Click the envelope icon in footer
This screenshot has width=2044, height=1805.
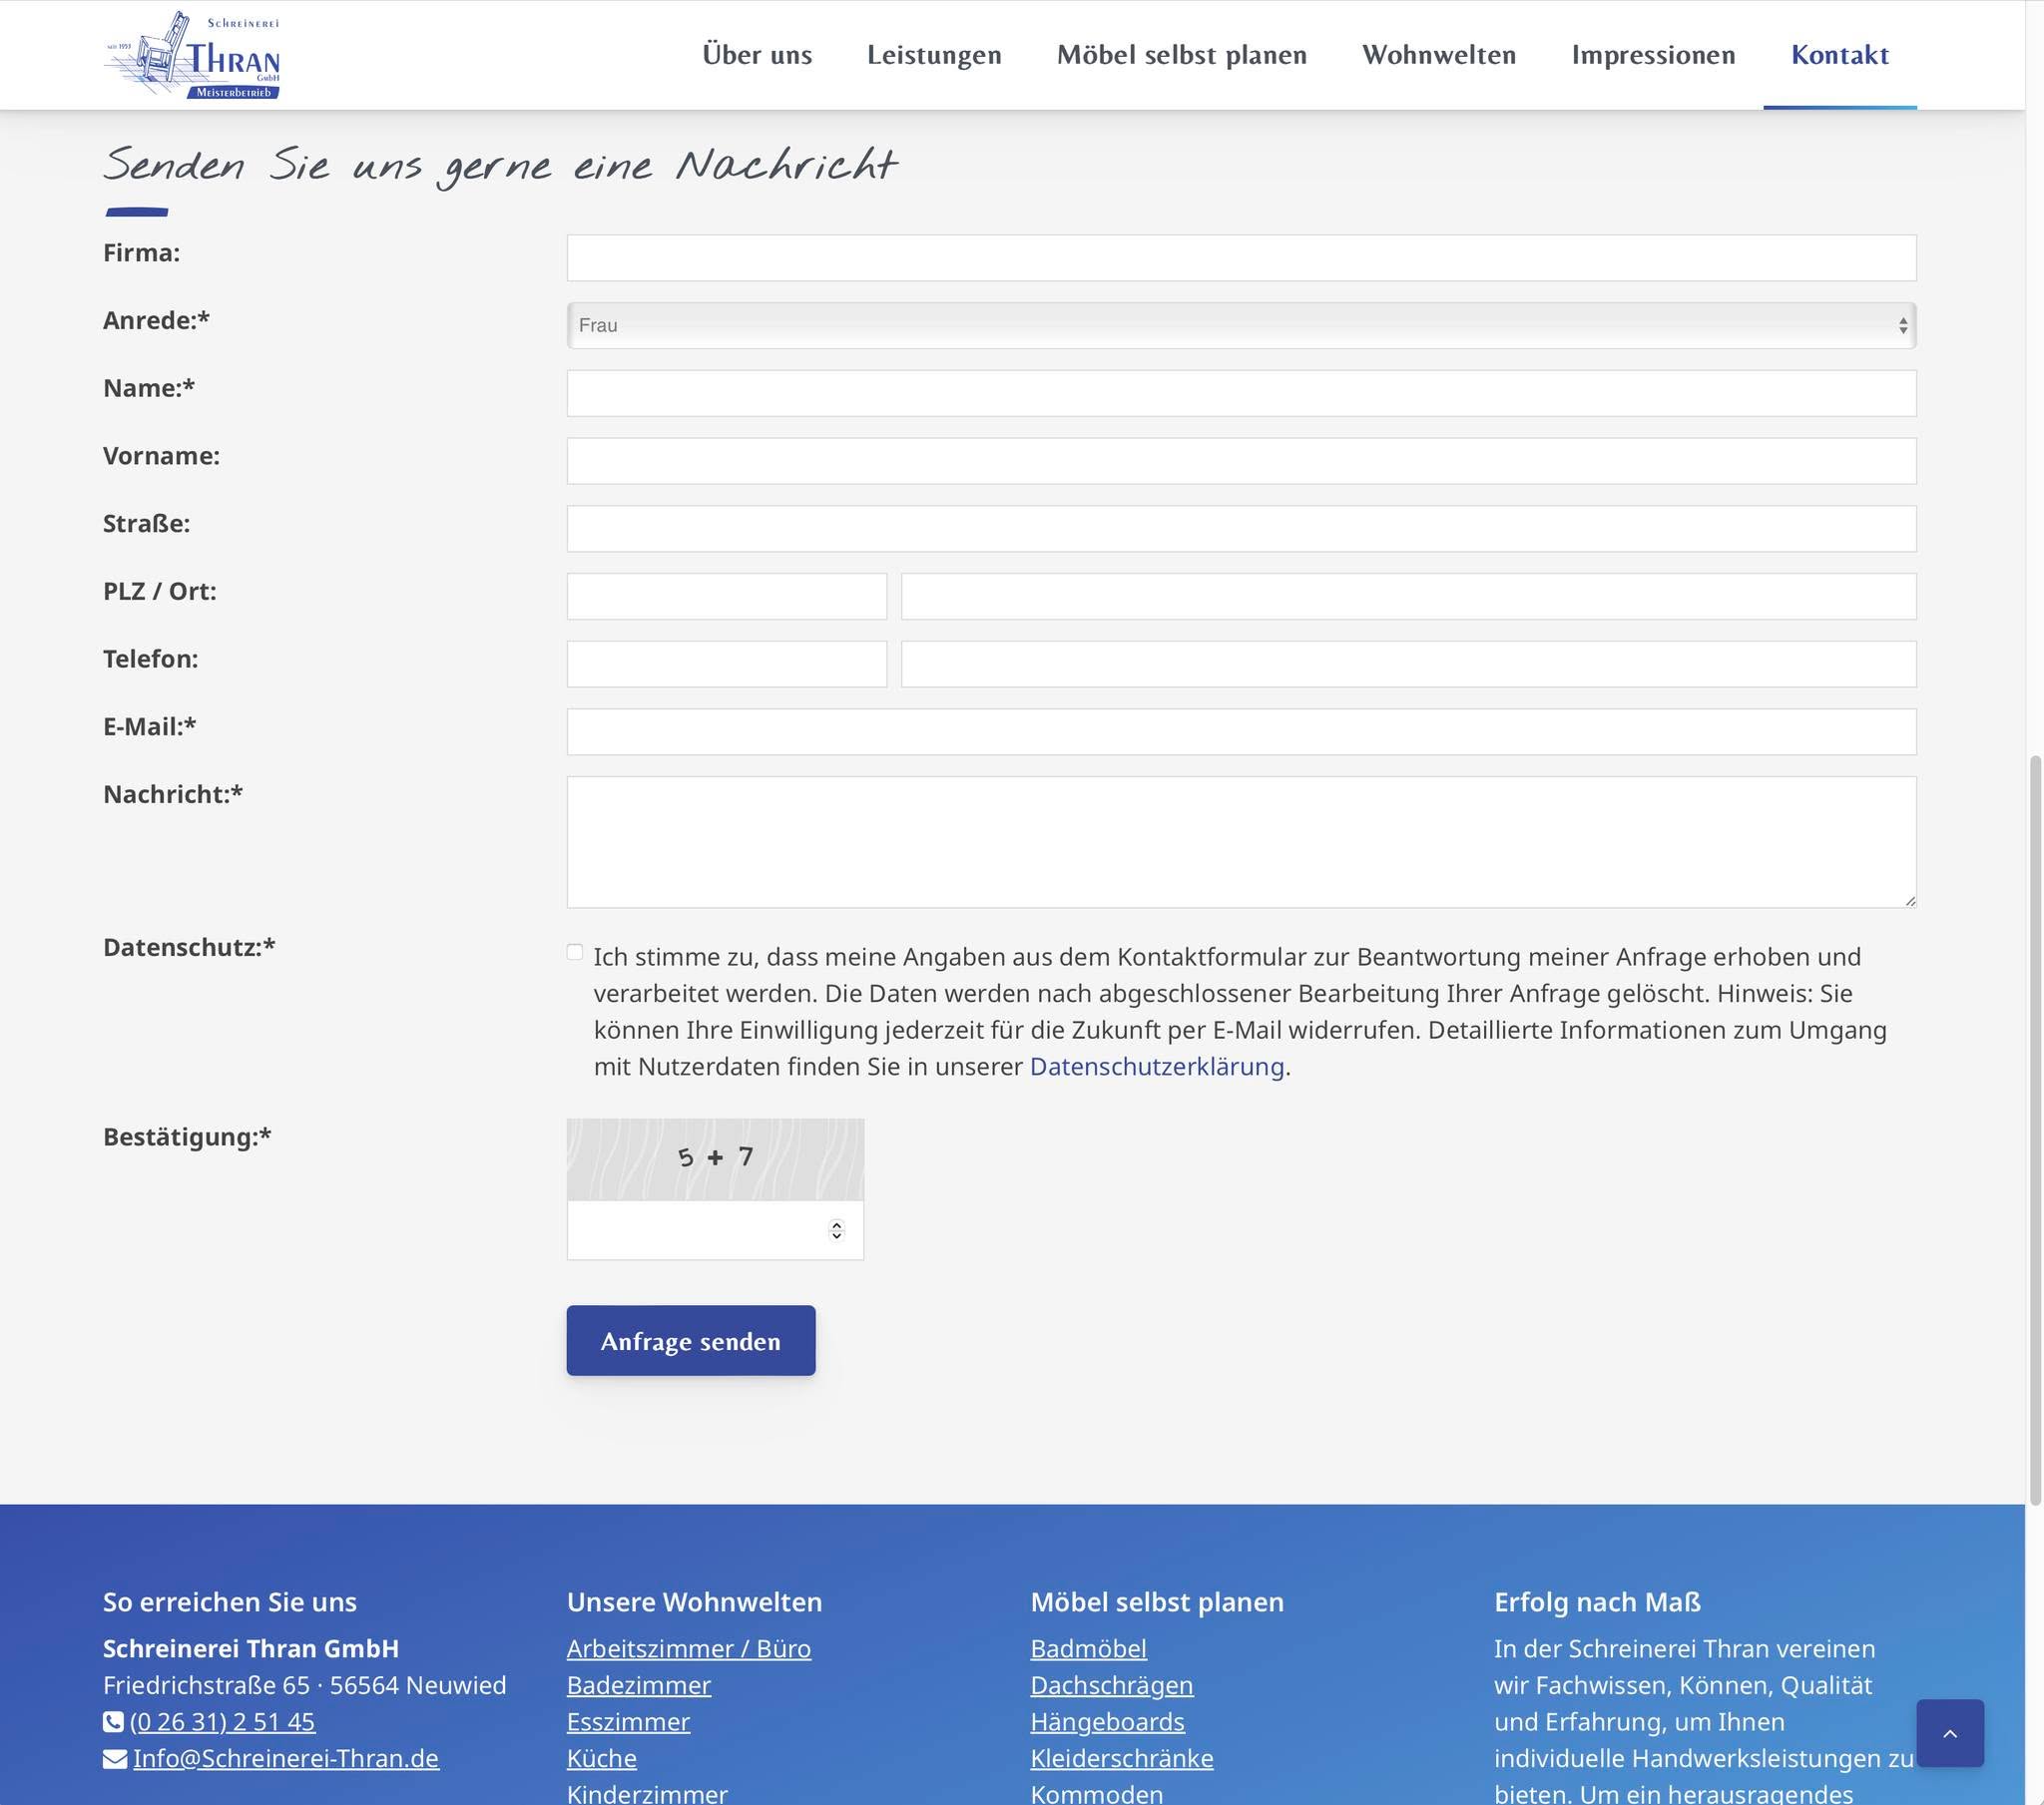[115, 1759]
